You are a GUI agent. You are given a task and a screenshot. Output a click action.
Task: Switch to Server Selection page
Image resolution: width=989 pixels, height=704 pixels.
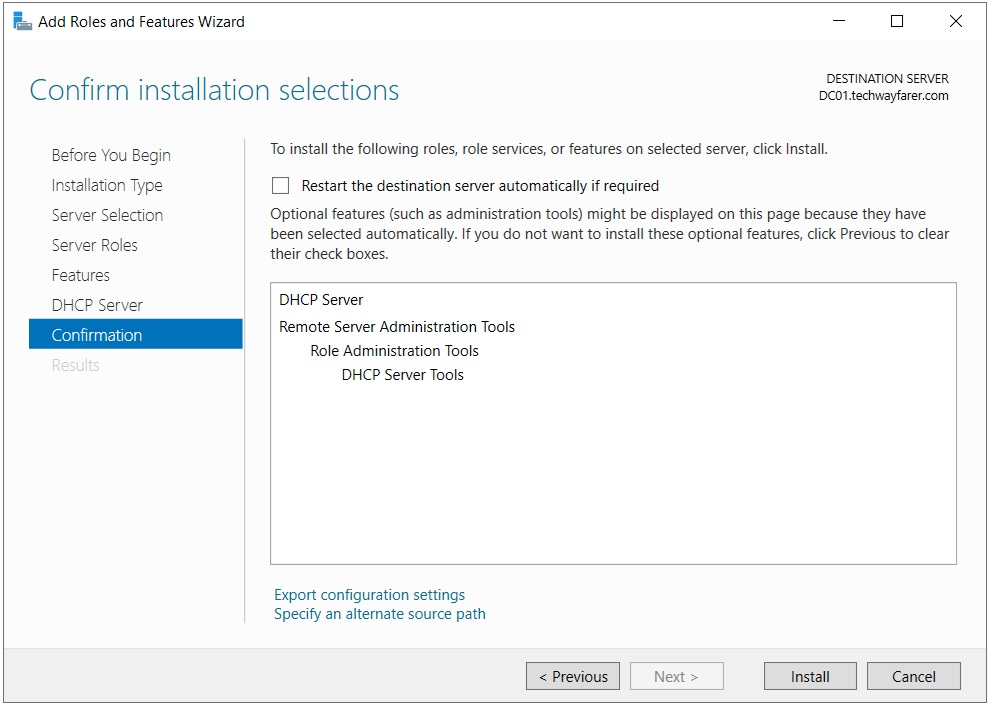tap(107, 215)
